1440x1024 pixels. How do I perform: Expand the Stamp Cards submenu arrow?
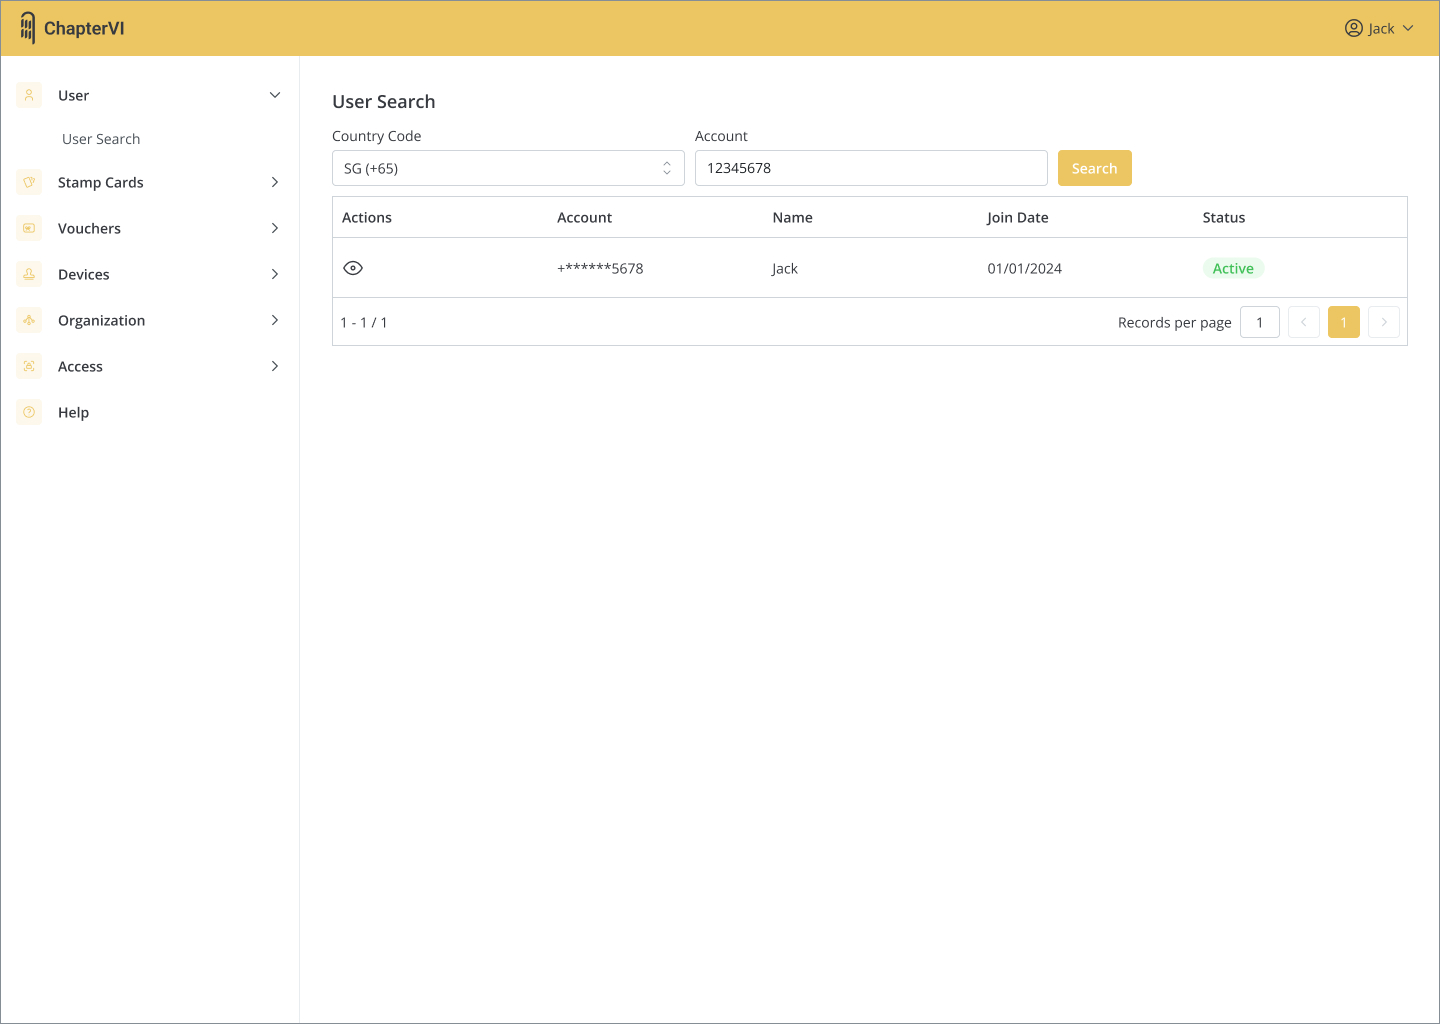click(x=275, y=182)
